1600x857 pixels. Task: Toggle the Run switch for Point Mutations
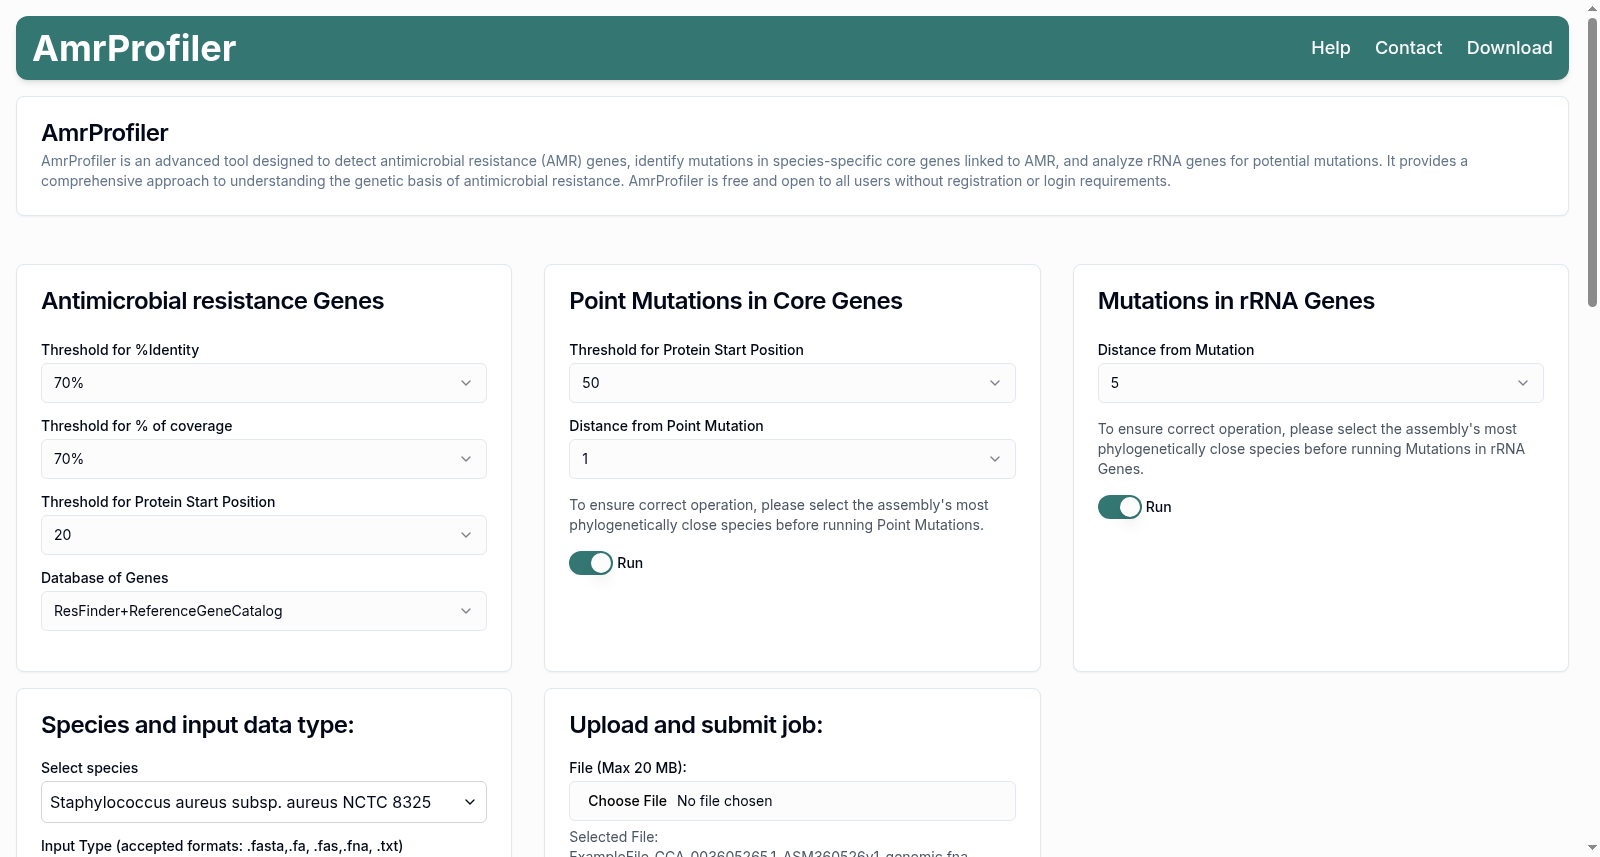click(x=591, y=563)
